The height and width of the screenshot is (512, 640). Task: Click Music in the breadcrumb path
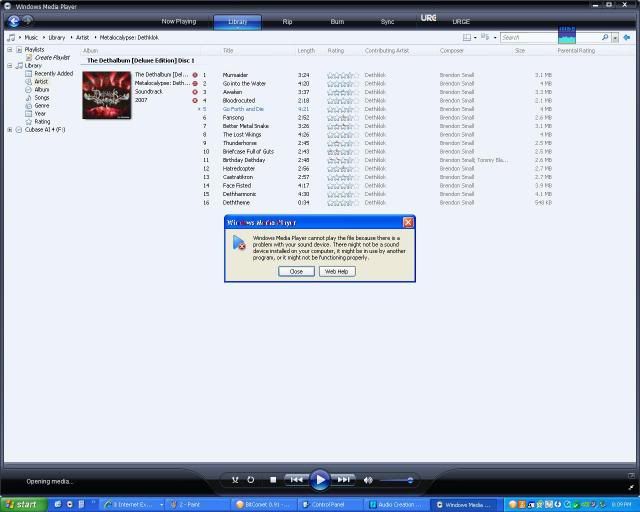coord(31,38)
